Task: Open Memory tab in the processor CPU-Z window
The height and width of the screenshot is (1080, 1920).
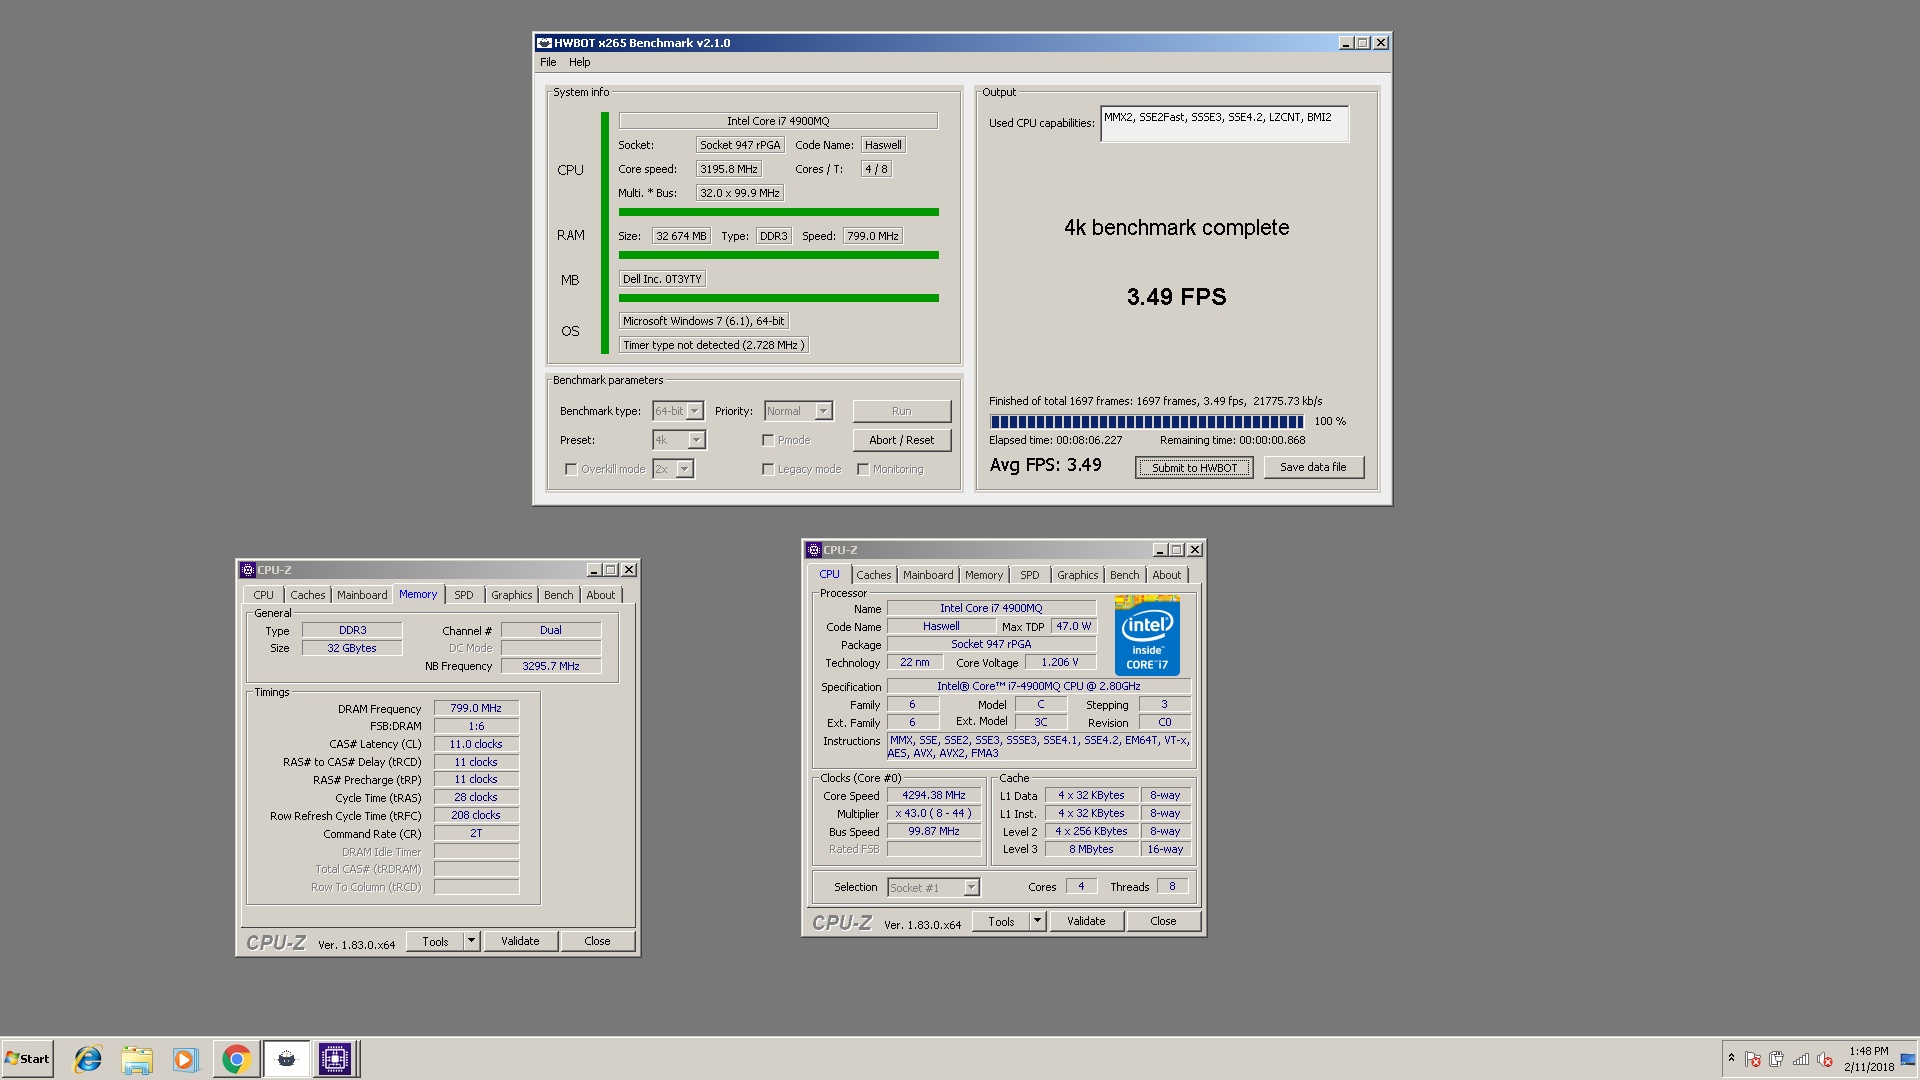Action: (984, 575)
